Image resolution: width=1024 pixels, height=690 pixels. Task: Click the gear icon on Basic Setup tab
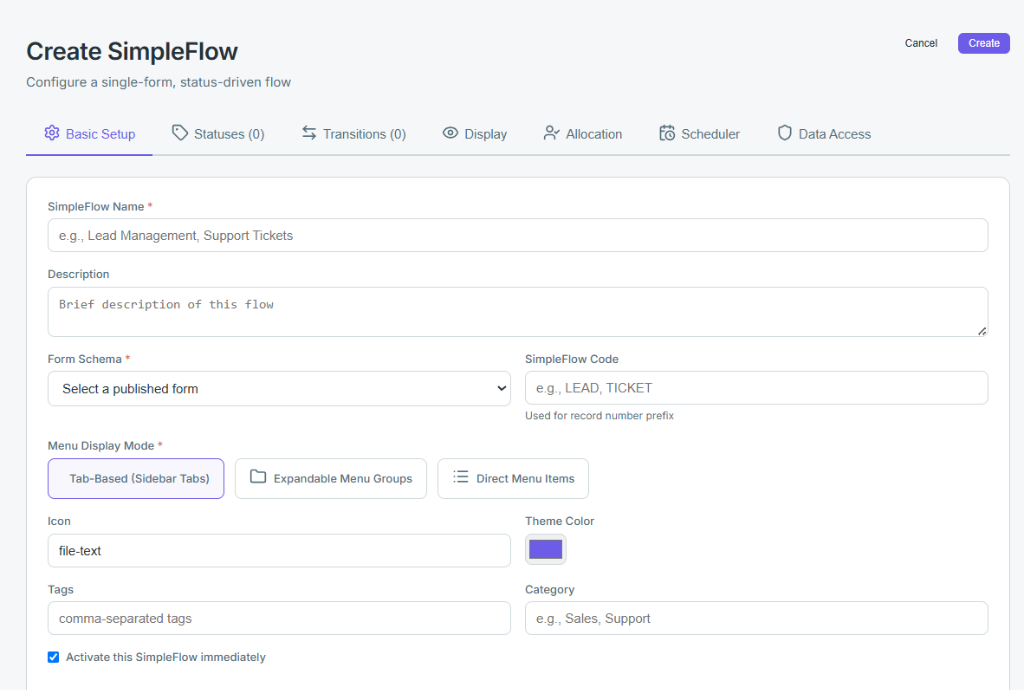[52, 133]
